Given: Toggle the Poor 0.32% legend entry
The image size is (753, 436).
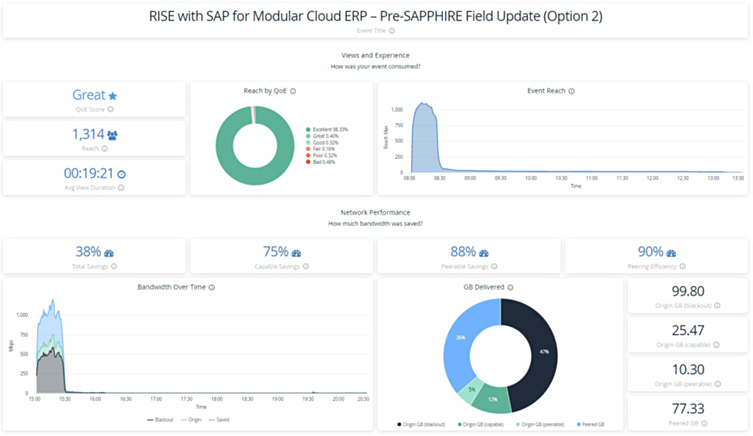Looking at the screenshot, I should coord(321,156).
